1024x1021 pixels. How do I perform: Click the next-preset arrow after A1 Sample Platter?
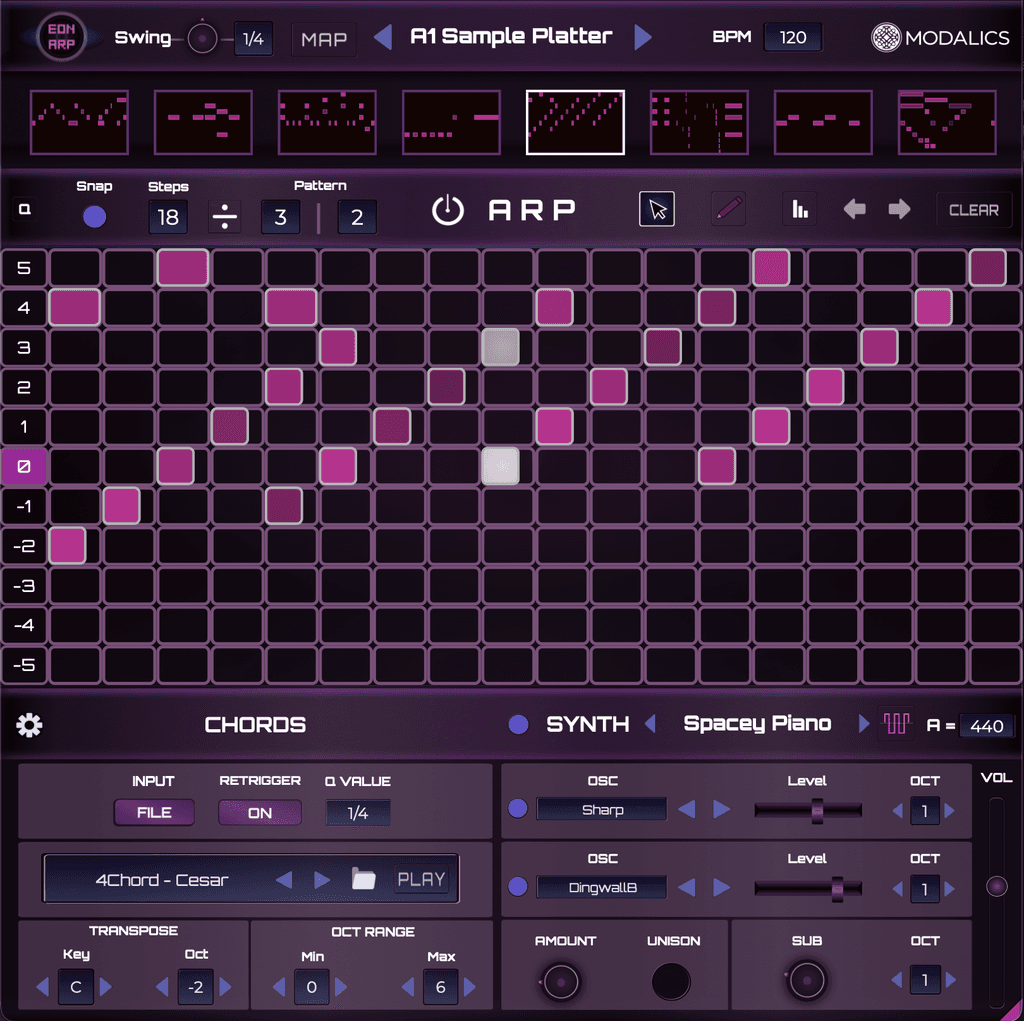[x=643, y=36]
